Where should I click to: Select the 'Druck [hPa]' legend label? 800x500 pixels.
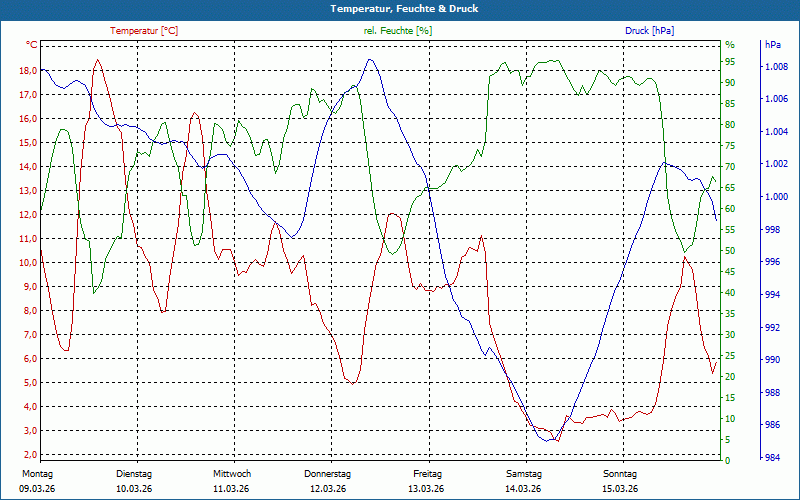(x=649, y=31)
